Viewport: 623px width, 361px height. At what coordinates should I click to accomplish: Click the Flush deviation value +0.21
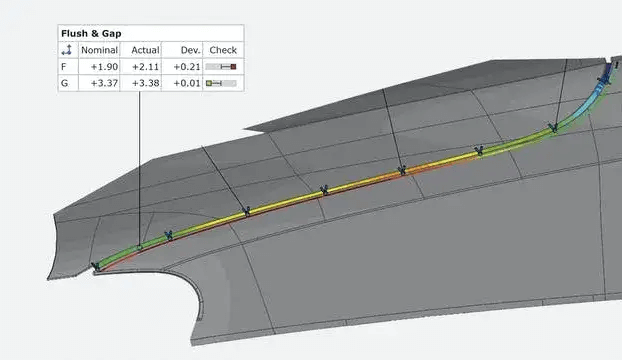(x=187, y=67)
